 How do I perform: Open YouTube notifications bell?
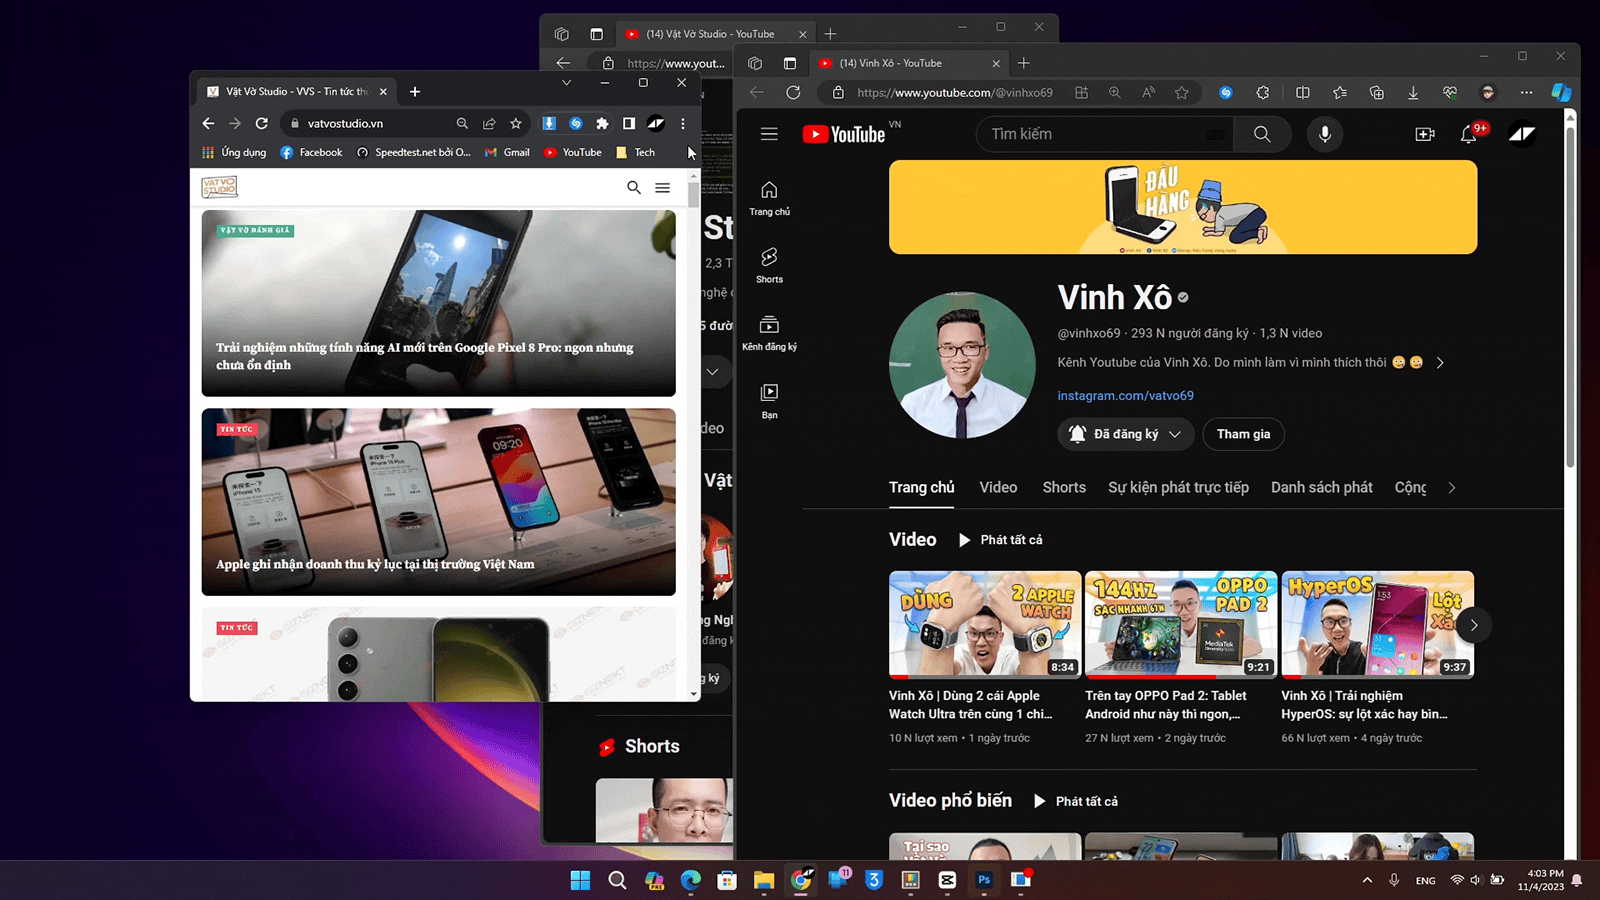point(1468,134)
